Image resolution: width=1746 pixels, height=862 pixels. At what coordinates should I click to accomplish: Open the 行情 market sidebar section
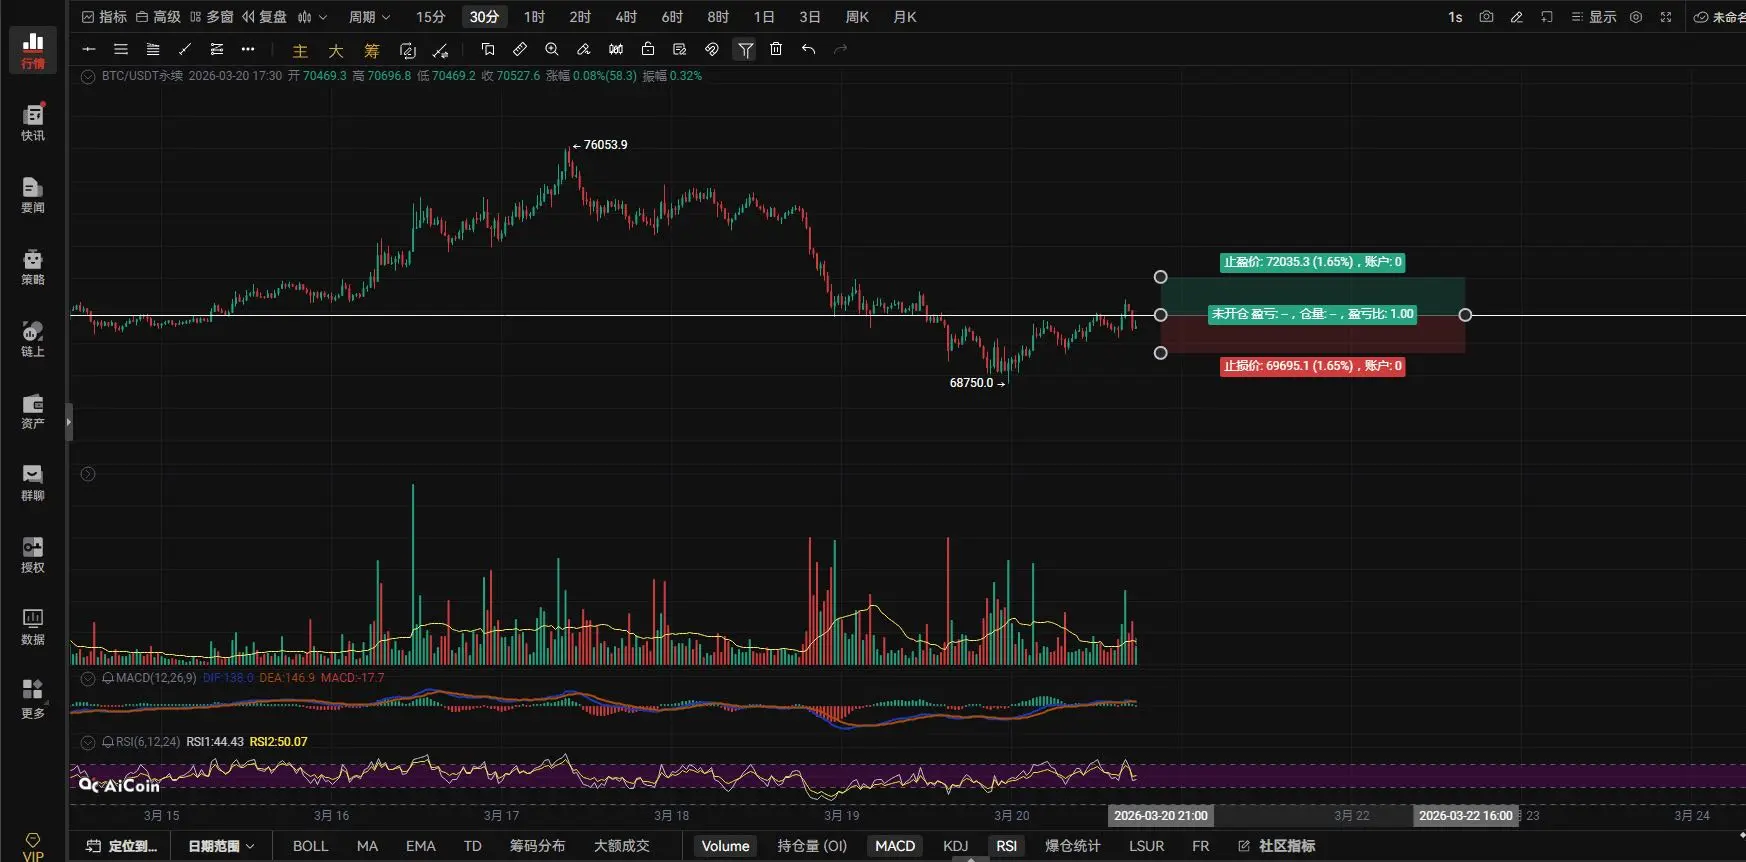point(33,50)
